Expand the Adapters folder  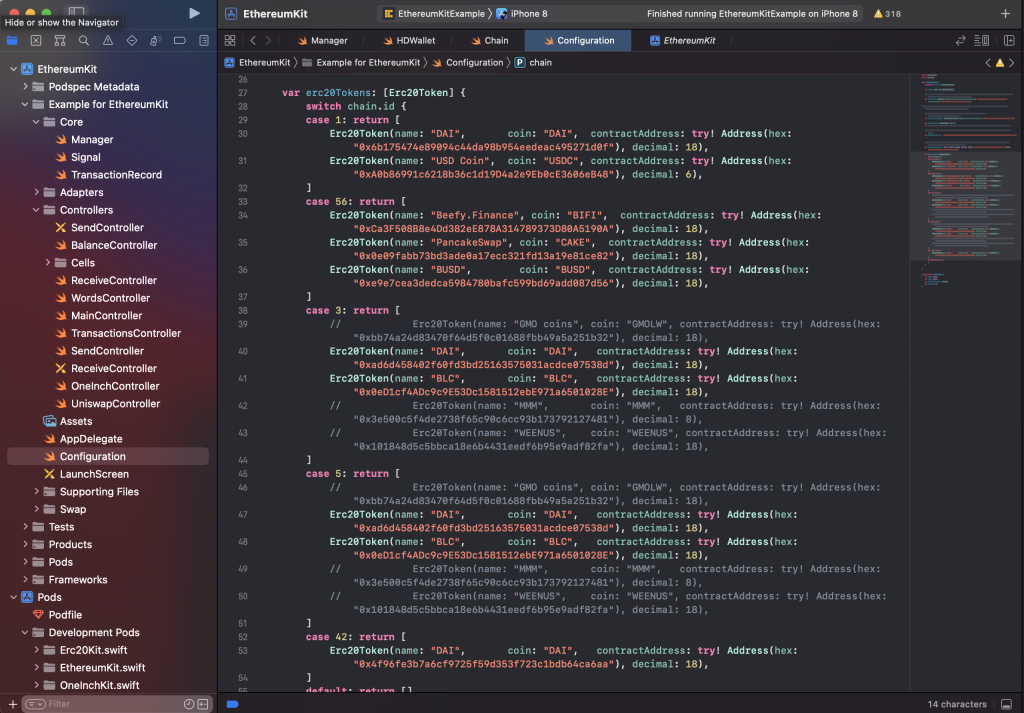pyautogui.click(x=37, y=192)
